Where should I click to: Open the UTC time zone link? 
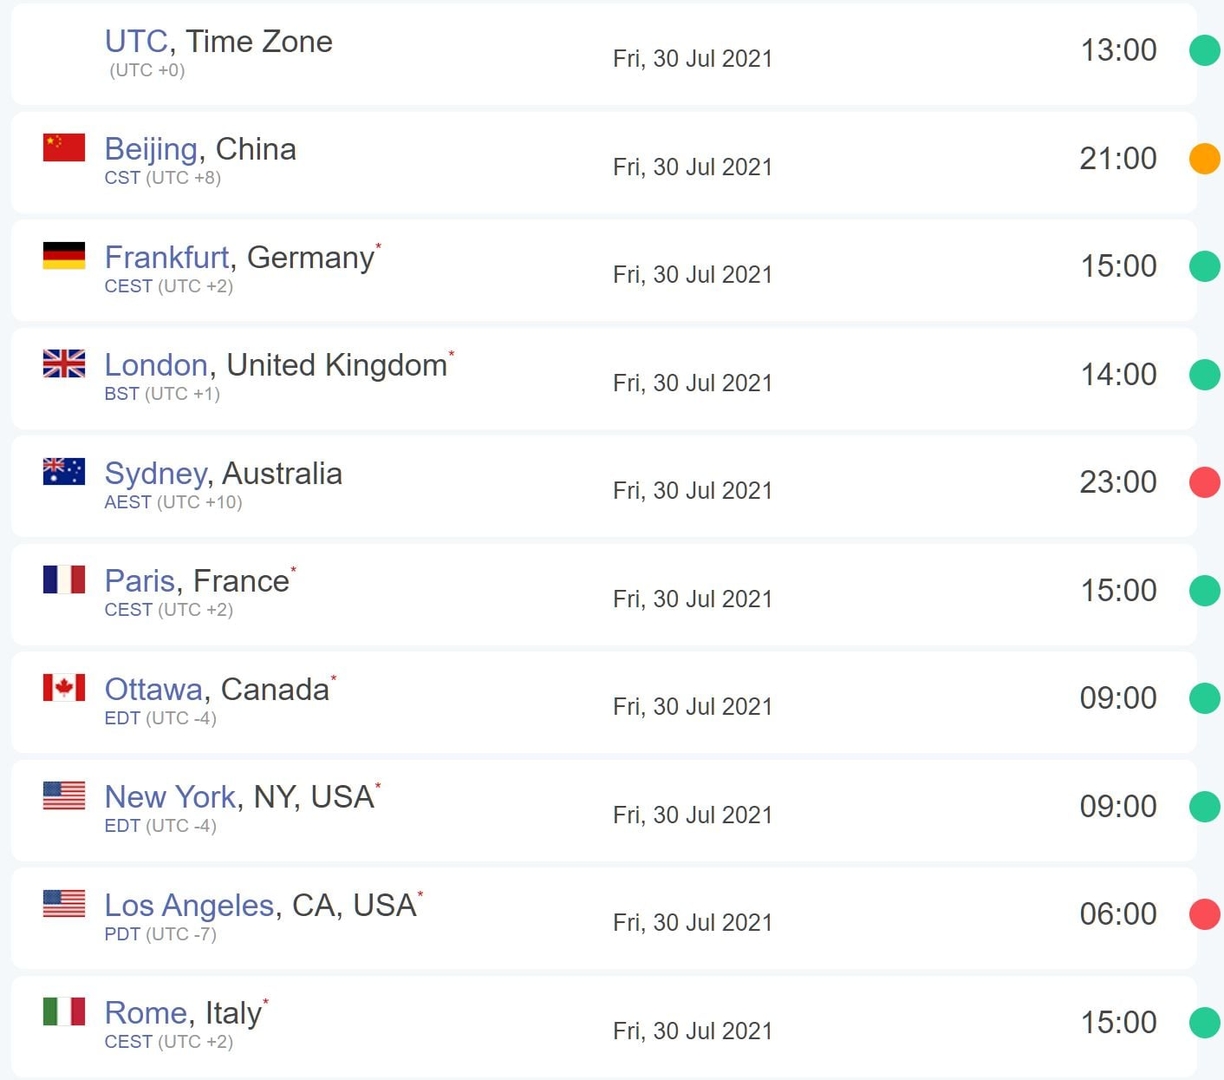[136, 41]
